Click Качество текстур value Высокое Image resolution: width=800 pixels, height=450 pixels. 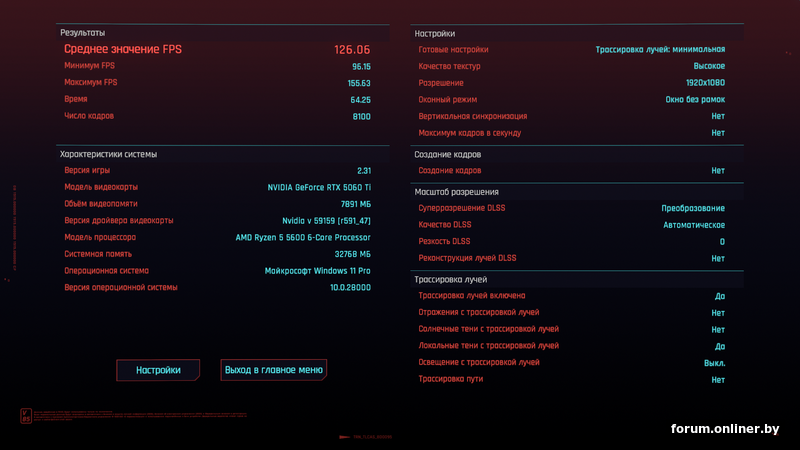(709, 66)
